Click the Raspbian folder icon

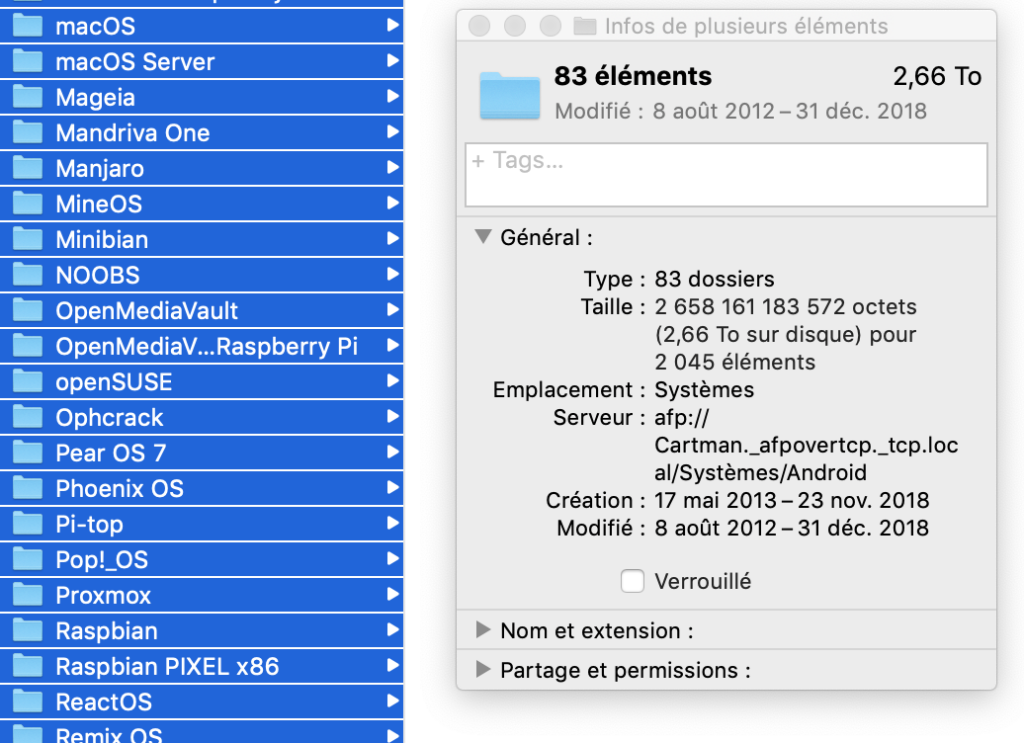point(27,631)
